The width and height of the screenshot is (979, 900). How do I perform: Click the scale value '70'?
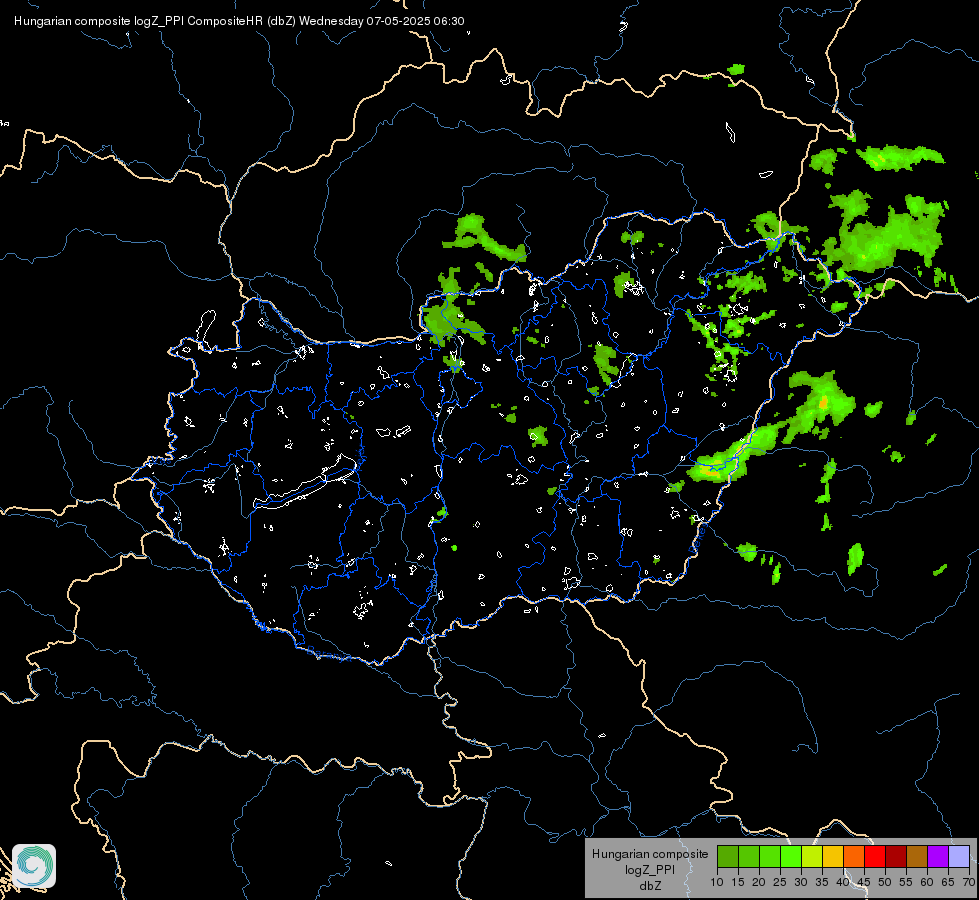click(969, 882)
